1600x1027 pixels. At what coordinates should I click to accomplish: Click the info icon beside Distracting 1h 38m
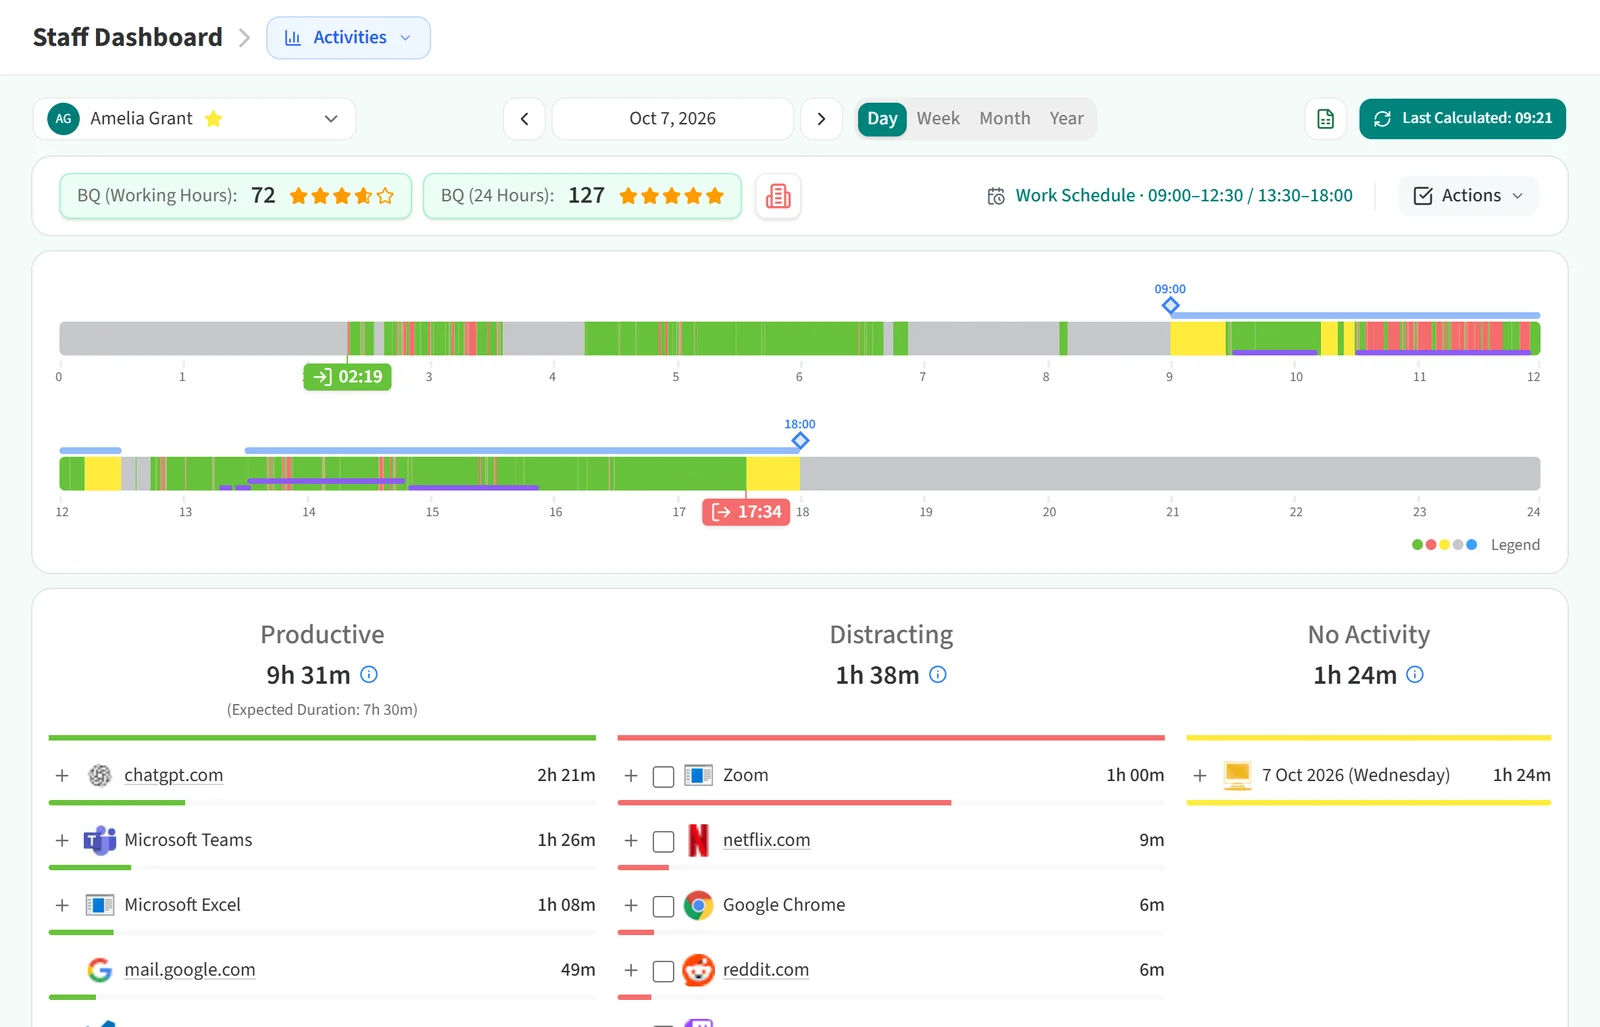[x=938, y=675]
